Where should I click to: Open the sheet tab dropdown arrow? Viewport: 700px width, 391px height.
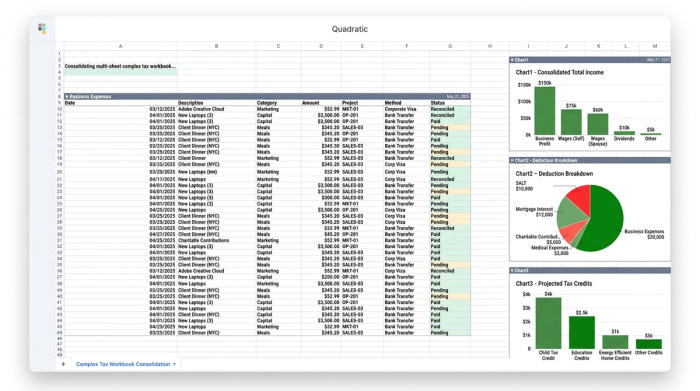(x=174, y=364)
